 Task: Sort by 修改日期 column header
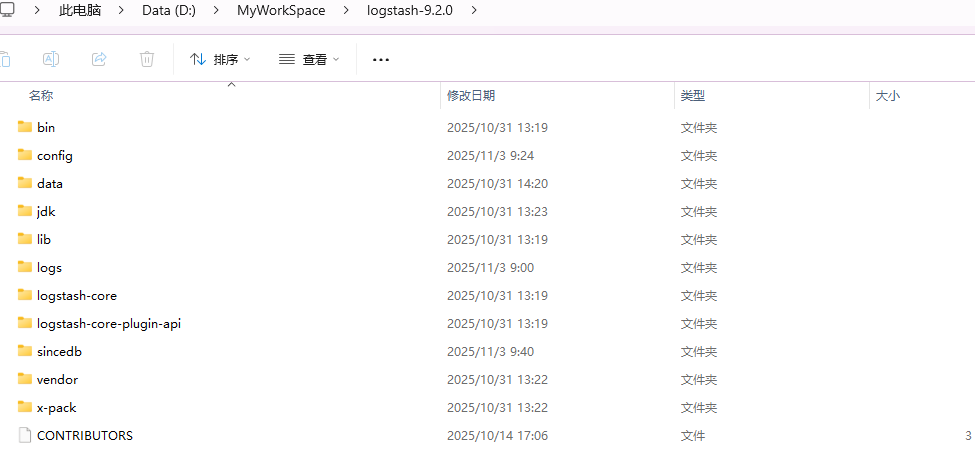point(471,96)
